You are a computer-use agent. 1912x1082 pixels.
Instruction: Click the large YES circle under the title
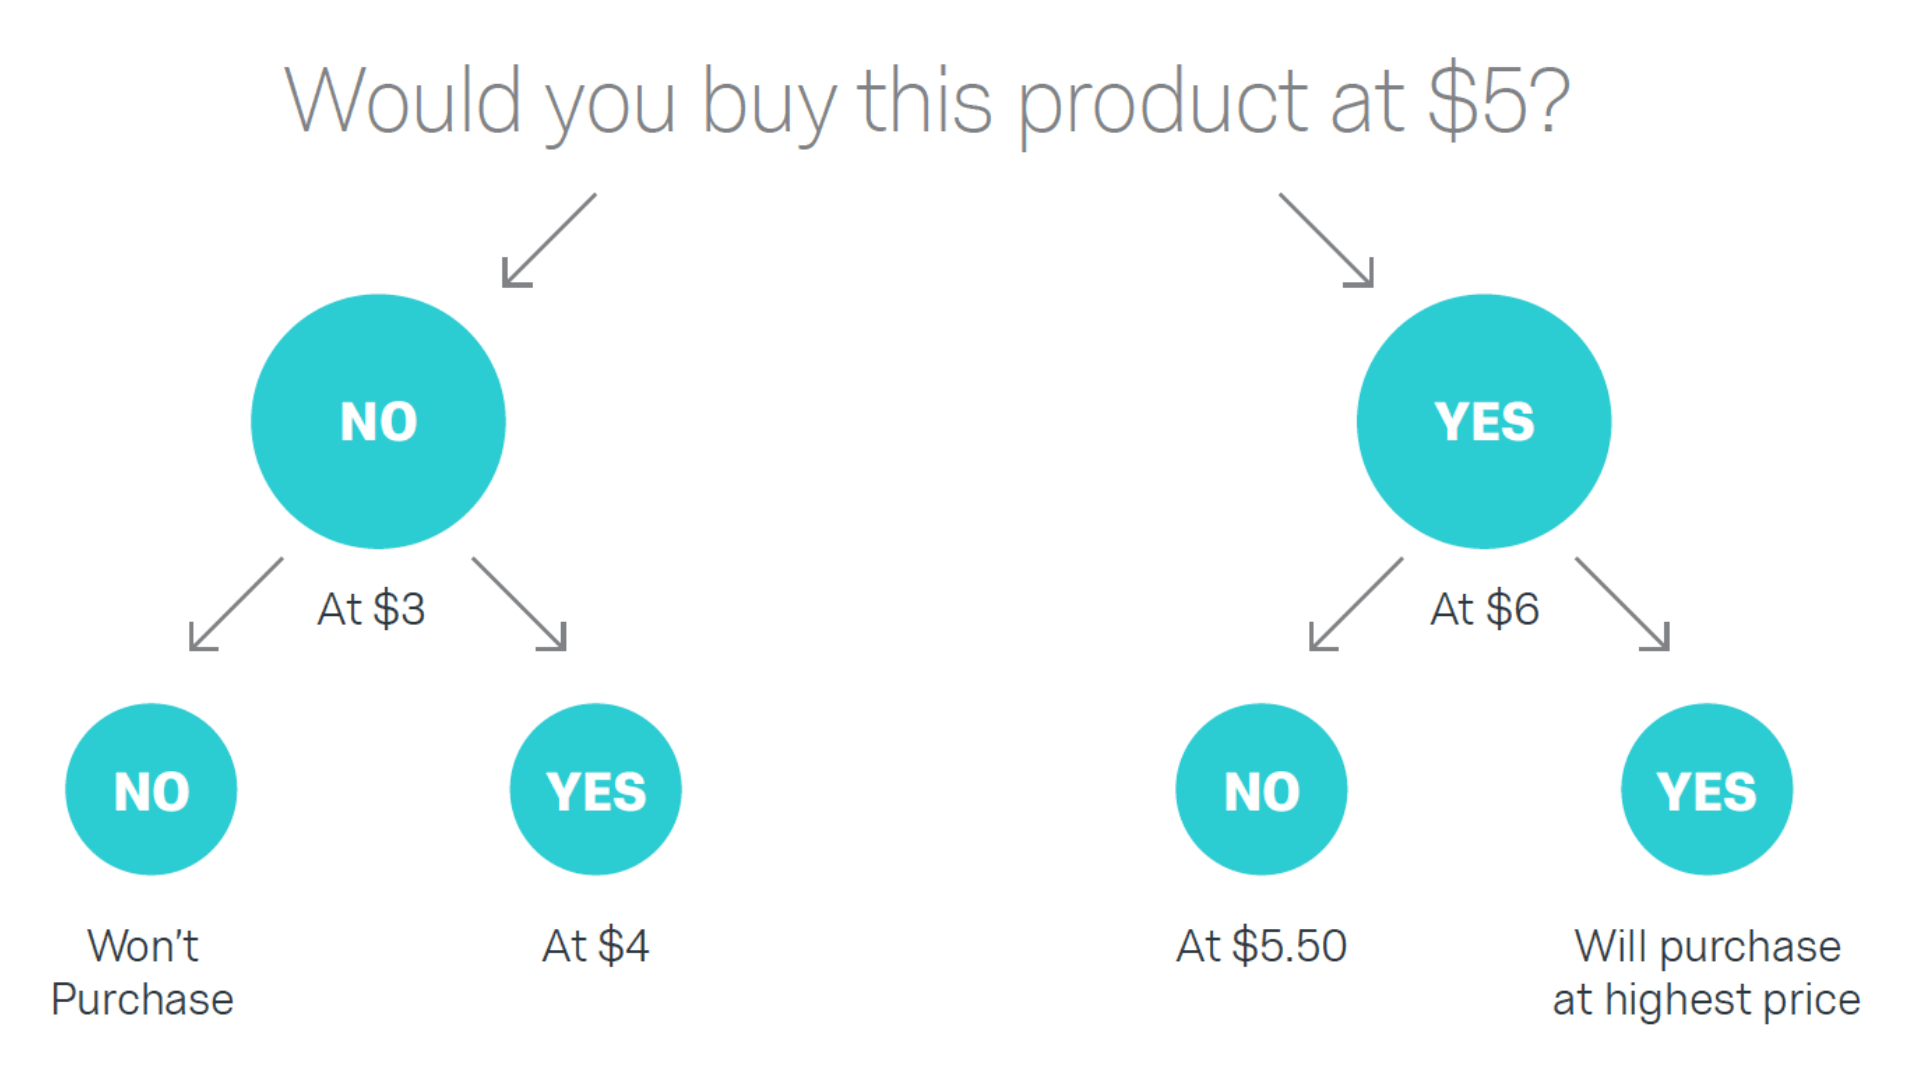pyautogui.click(x=1483, y=421)
